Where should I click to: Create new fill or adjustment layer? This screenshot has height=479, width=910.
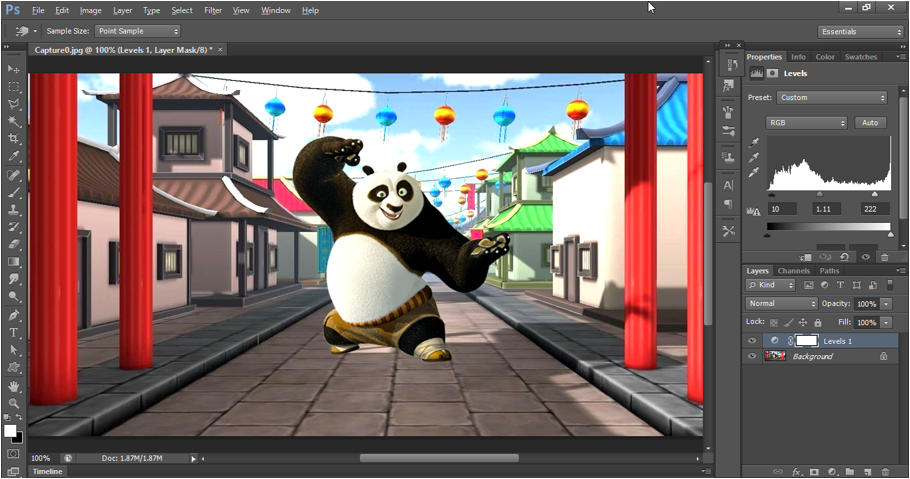[x=832, y=472]
